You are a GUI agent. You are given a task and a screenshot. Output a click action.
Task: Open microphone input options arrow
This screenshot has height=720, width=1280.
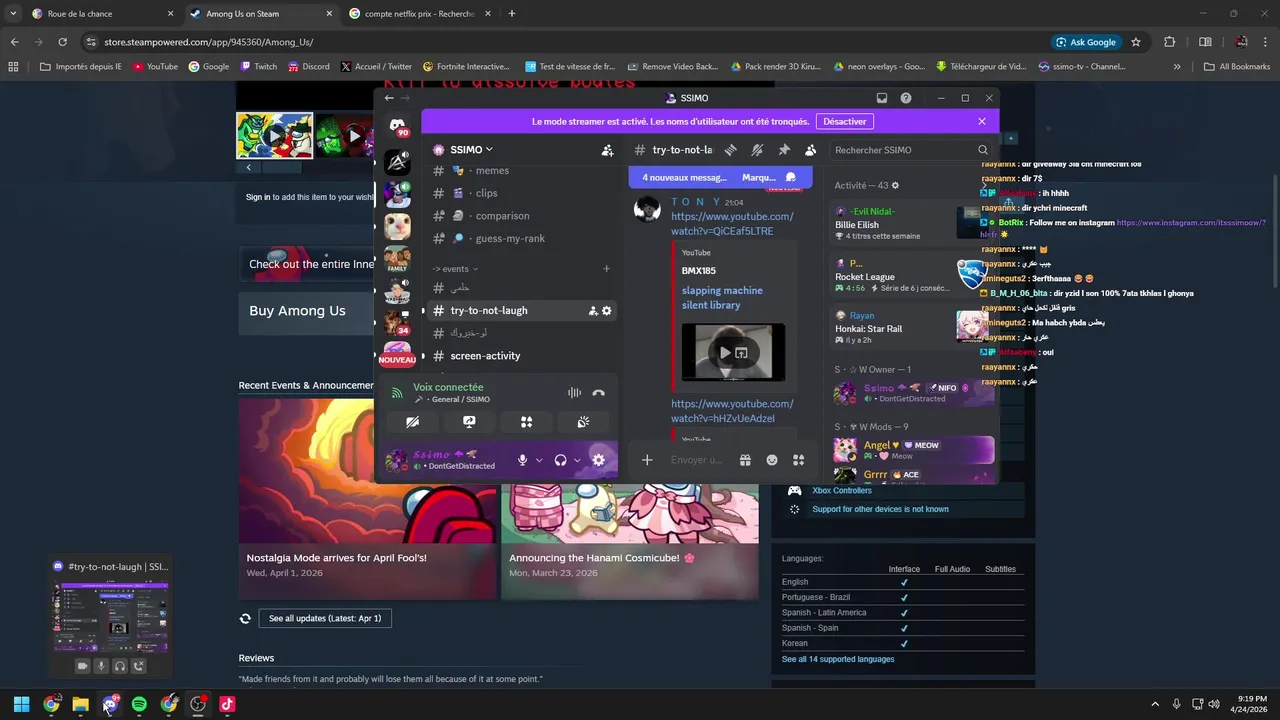pos(539,460)
